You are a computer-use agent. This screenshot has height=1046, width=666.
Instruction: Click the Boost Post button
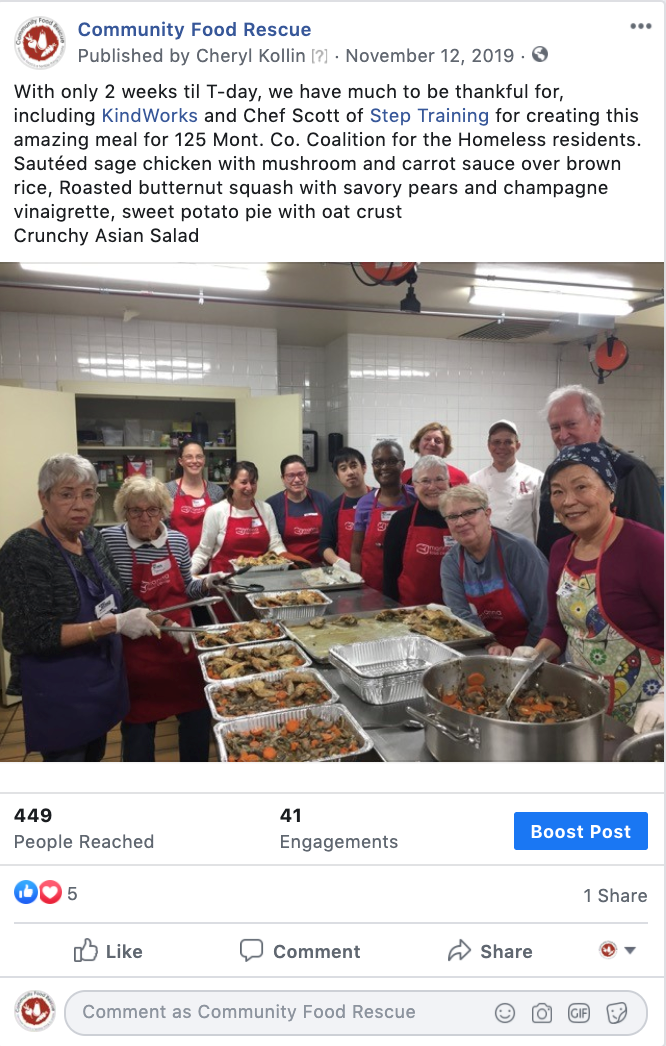[581, 831]
